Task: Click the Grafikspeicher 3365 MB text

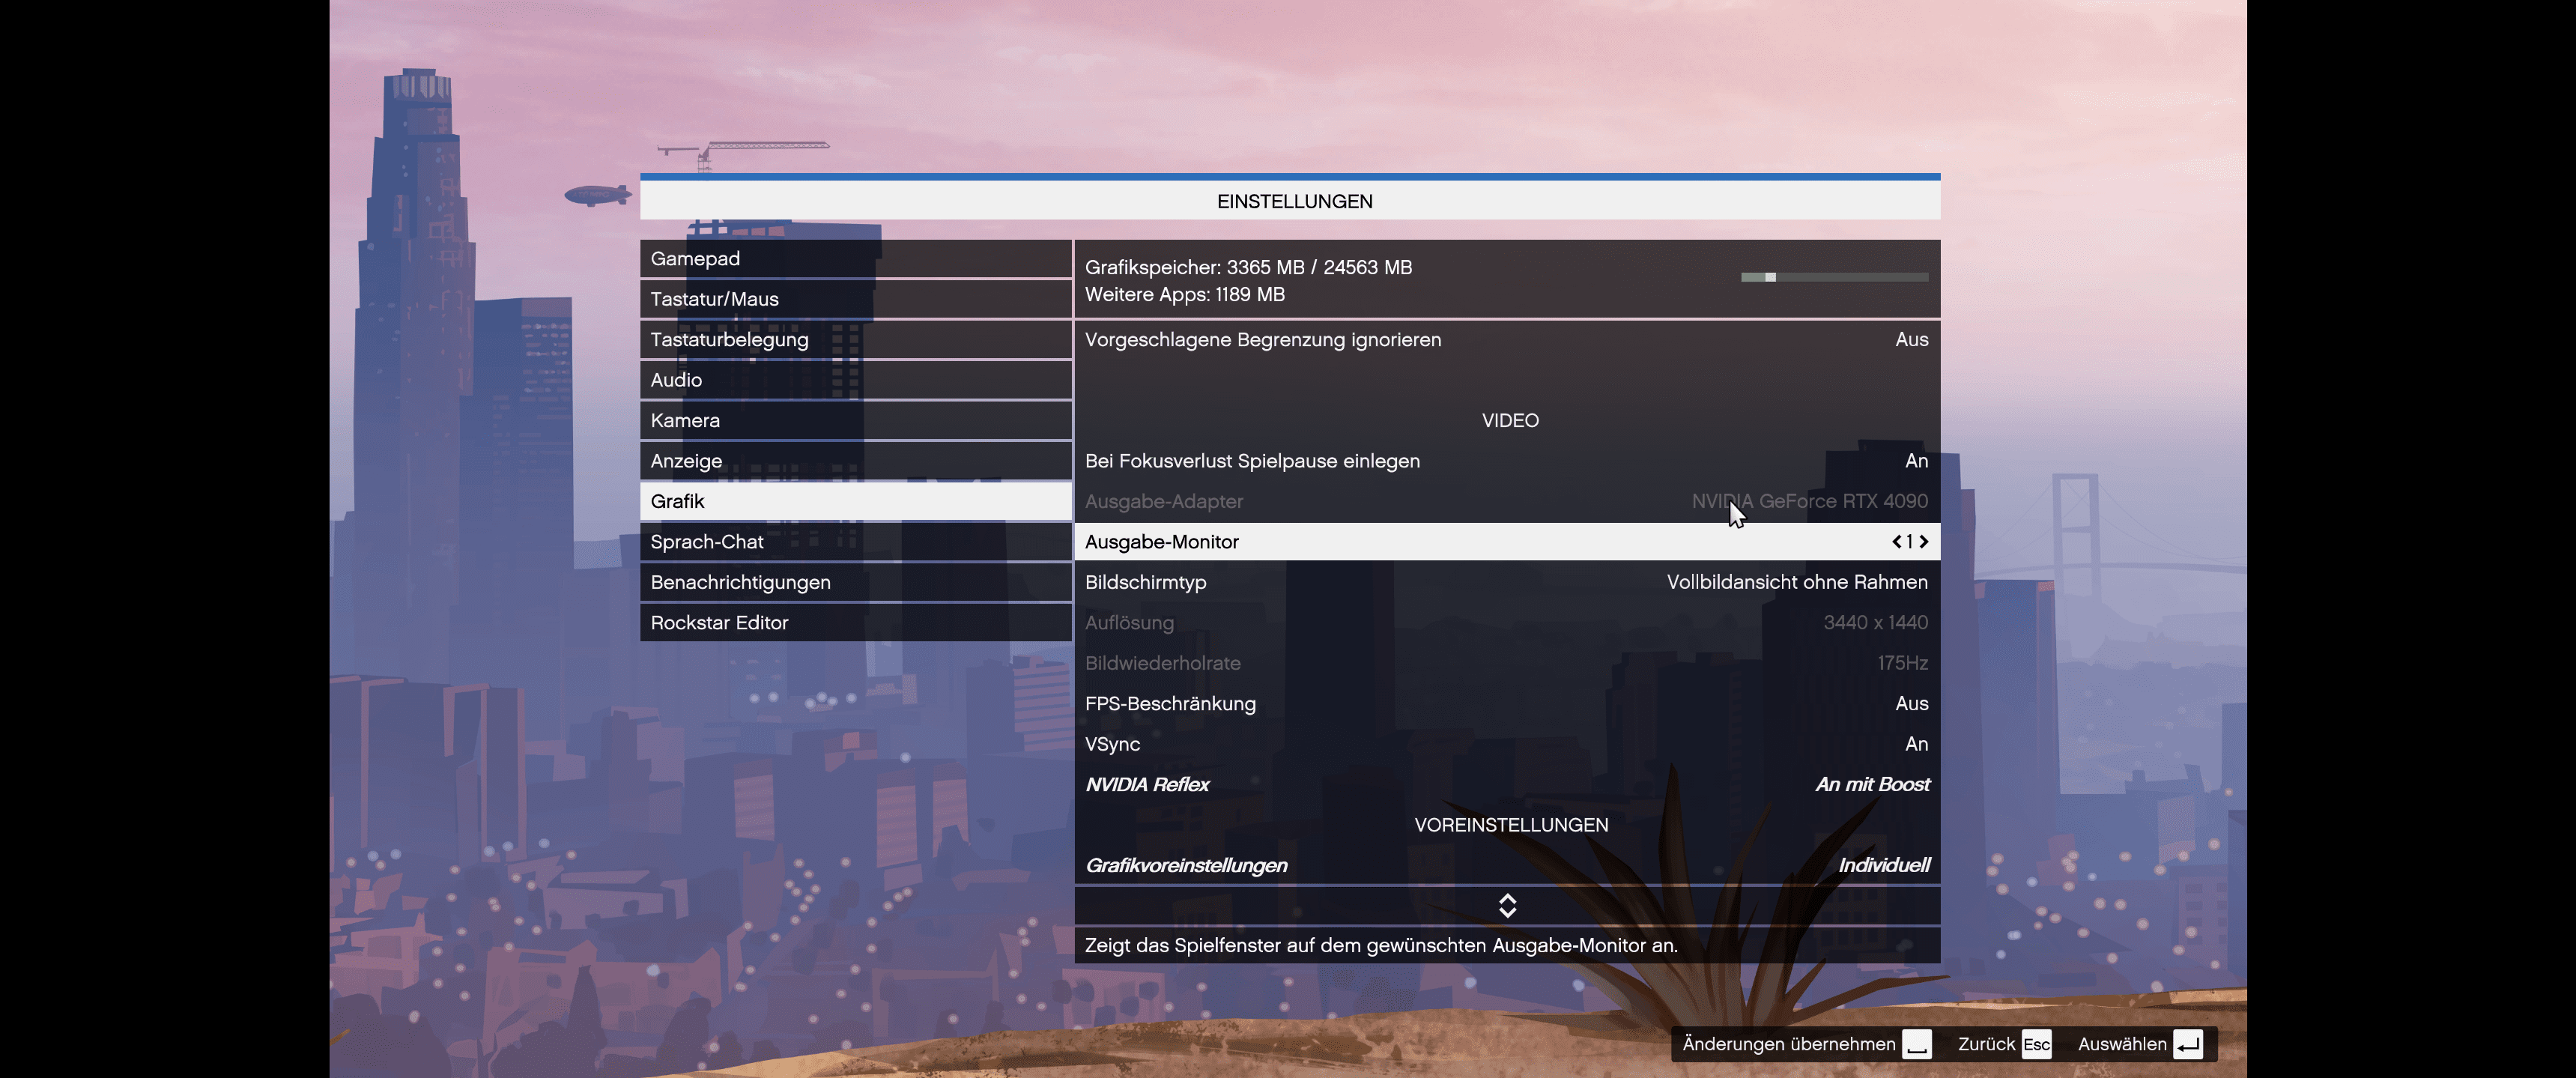Action: (x=1248, y=268)
